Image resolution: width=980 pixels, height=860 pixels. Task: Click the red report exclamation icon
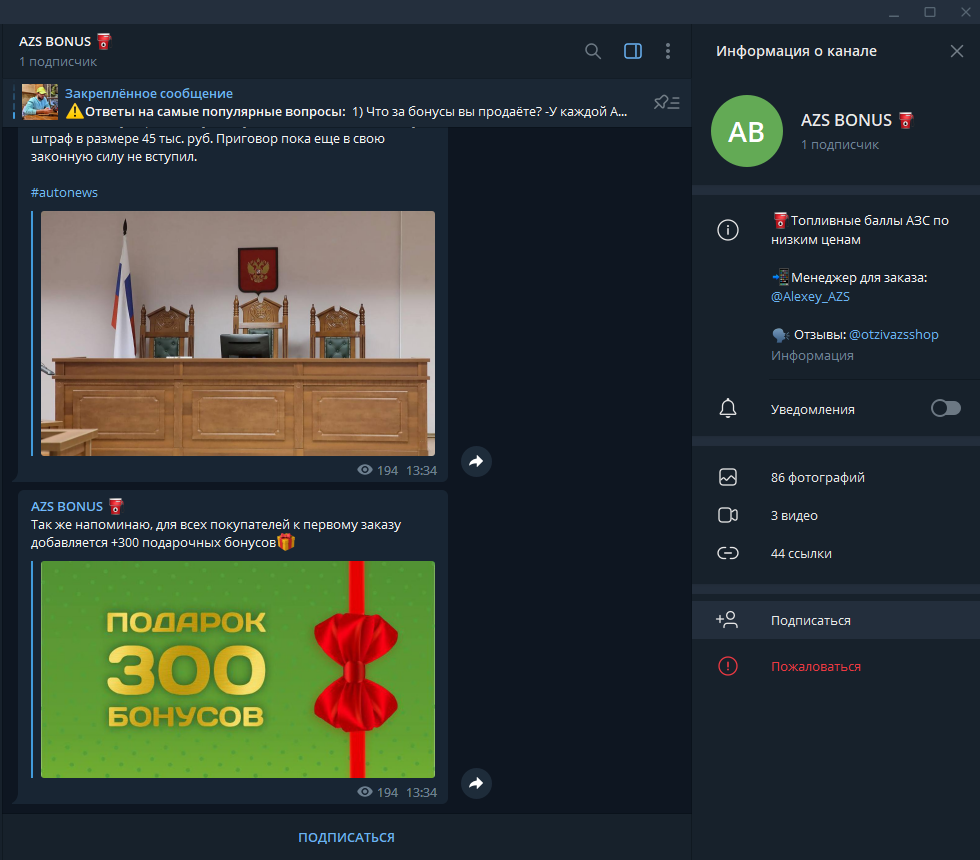pos(728,666)
